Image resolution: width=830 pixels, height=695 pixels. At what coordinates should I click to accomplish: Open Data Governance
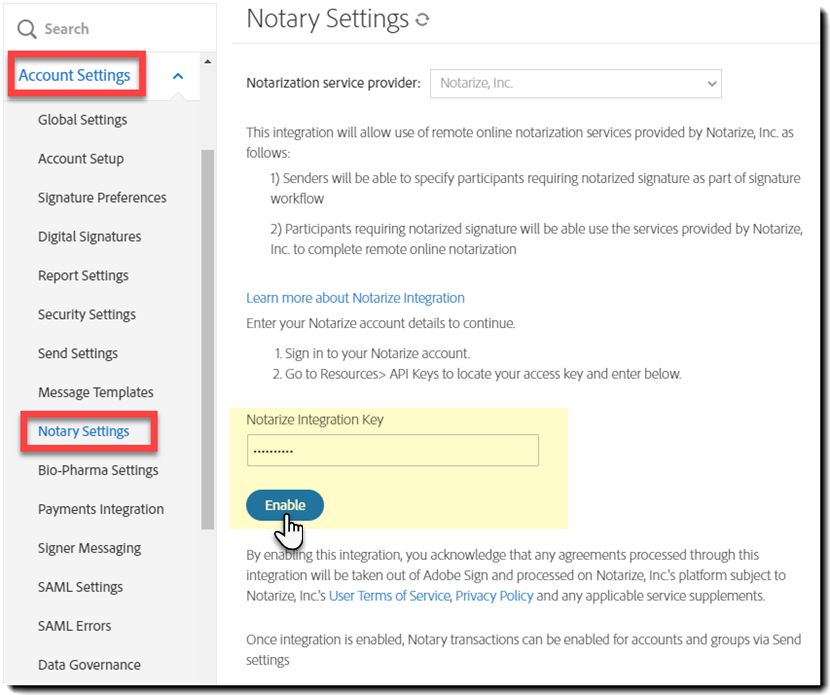[89, 665]
